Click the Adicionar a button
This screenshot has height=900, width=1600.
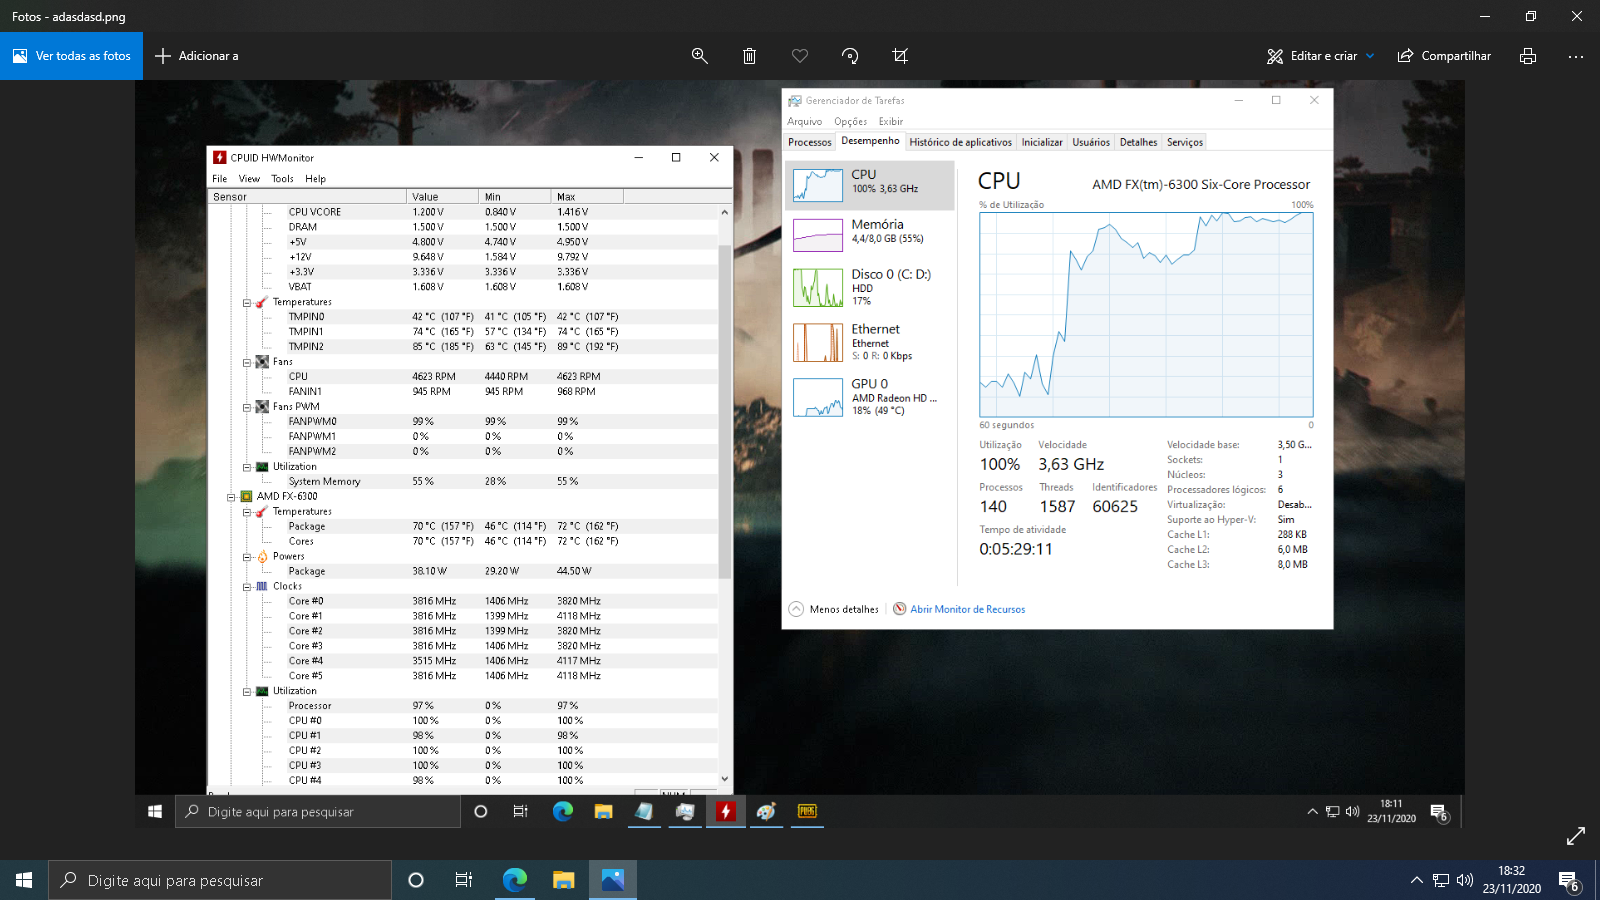pos(197,56)
